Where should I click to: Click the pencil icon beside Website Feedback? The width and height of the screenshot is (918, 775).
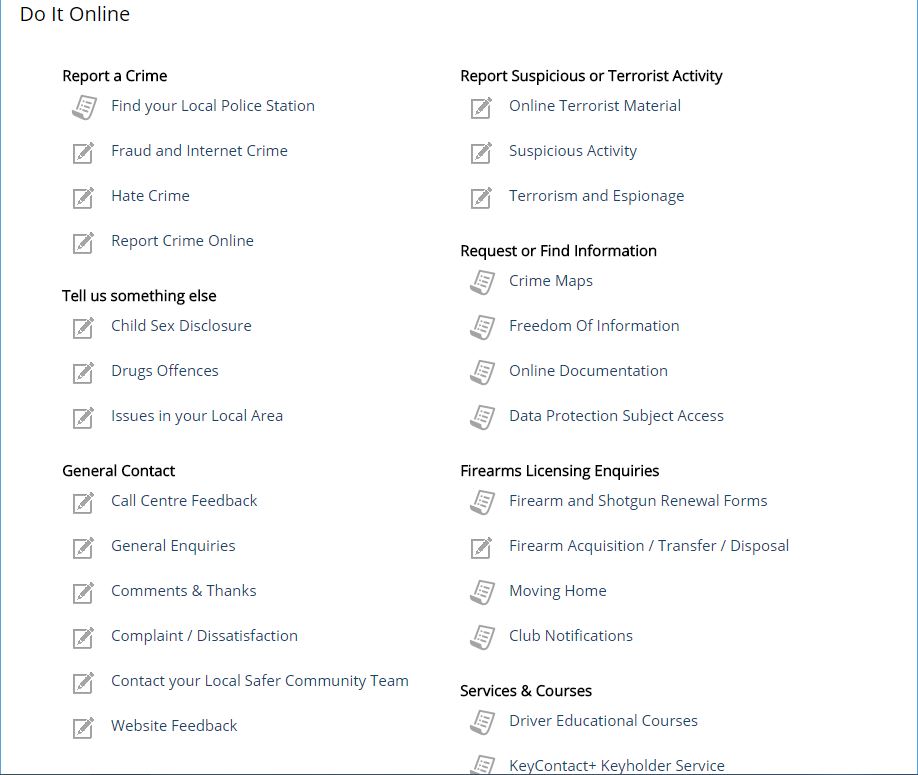coord(83,728)
